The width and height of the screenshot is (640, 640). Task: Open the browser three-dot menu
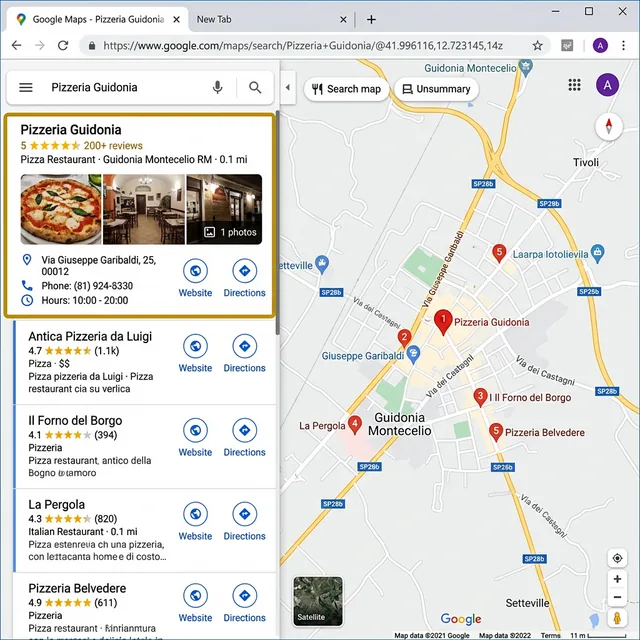[623, 45]
